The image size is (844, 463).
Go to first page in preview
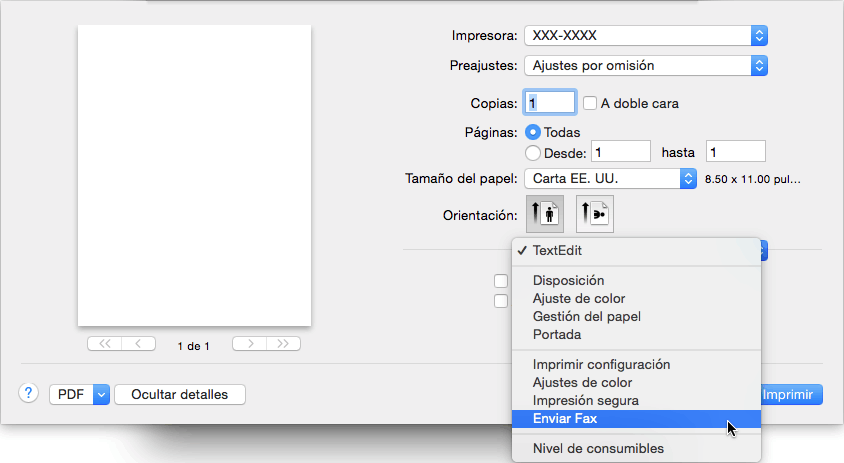(104, 343)
